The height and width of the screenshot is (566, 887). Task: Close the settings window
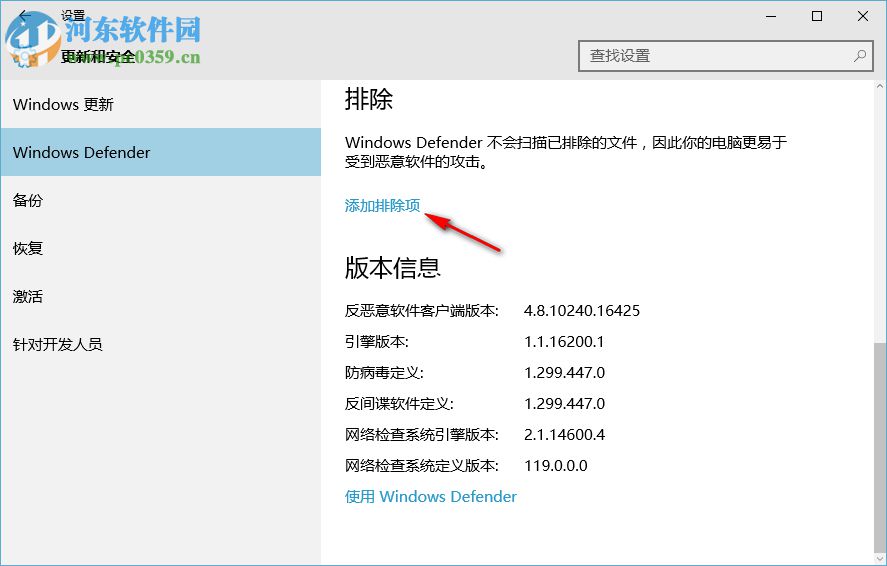(863, 16)
